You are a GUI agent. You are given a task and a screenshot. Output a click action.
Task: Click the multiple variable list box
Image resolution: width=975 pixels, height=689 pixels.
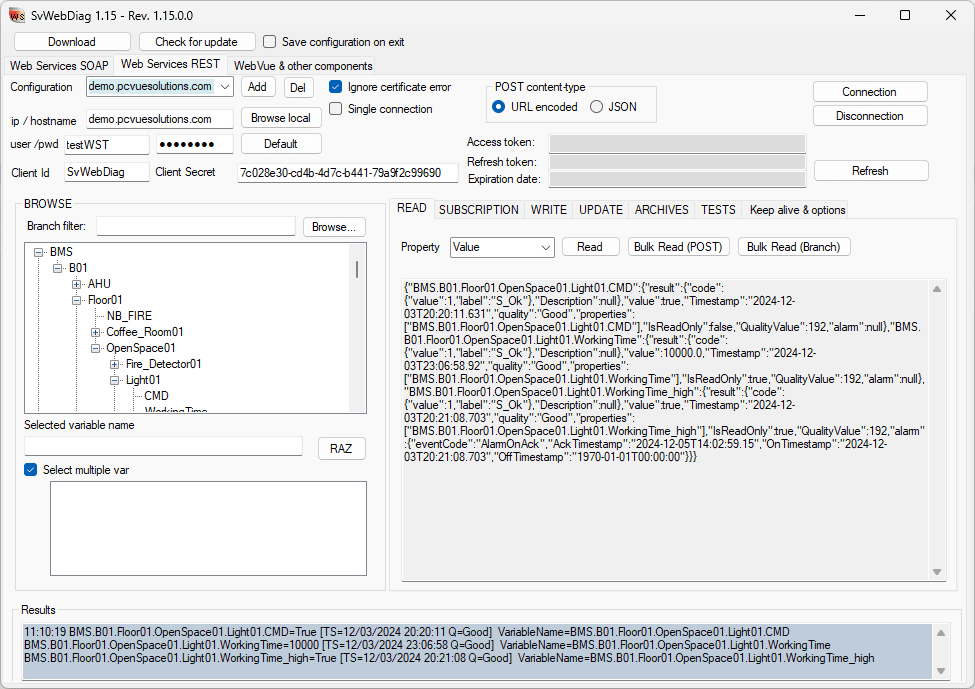(208, 529)
